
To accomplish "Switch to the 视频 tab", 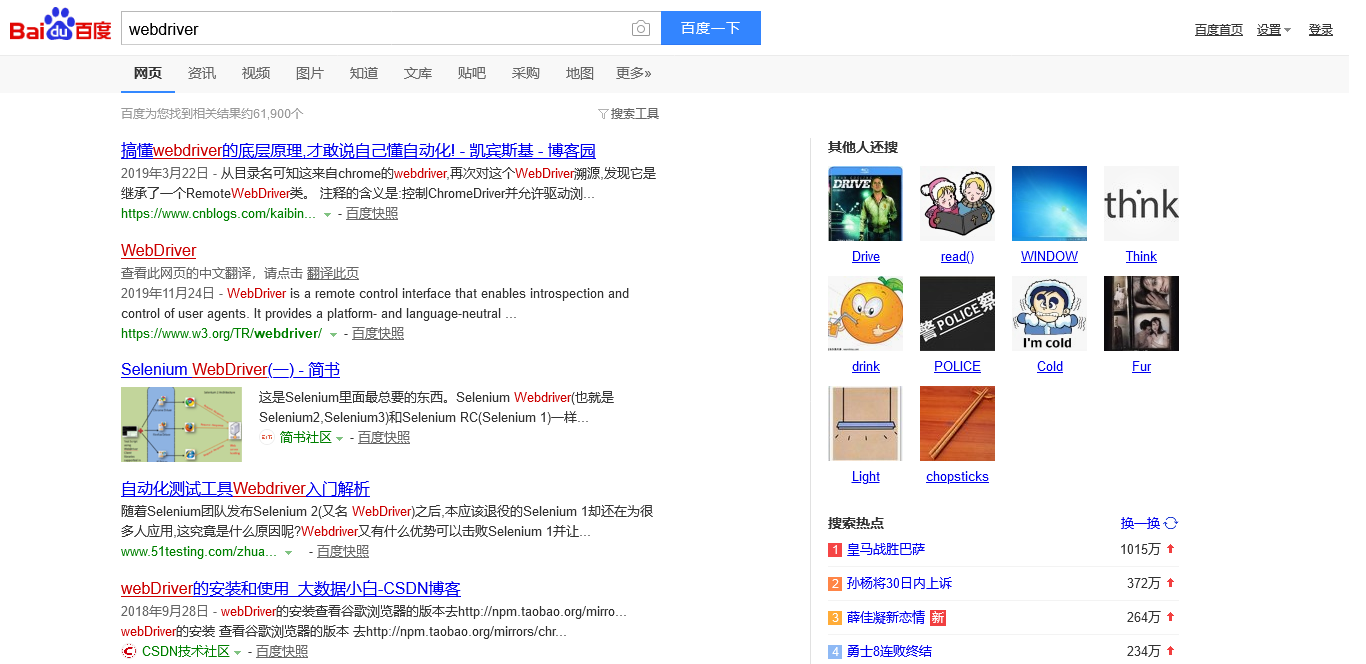I will pyautogui.click(x=256, y=73).
